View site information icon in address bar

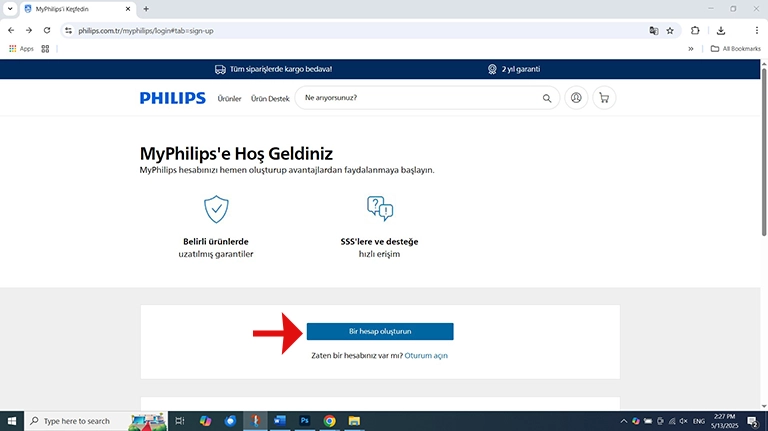click(69, 30)
